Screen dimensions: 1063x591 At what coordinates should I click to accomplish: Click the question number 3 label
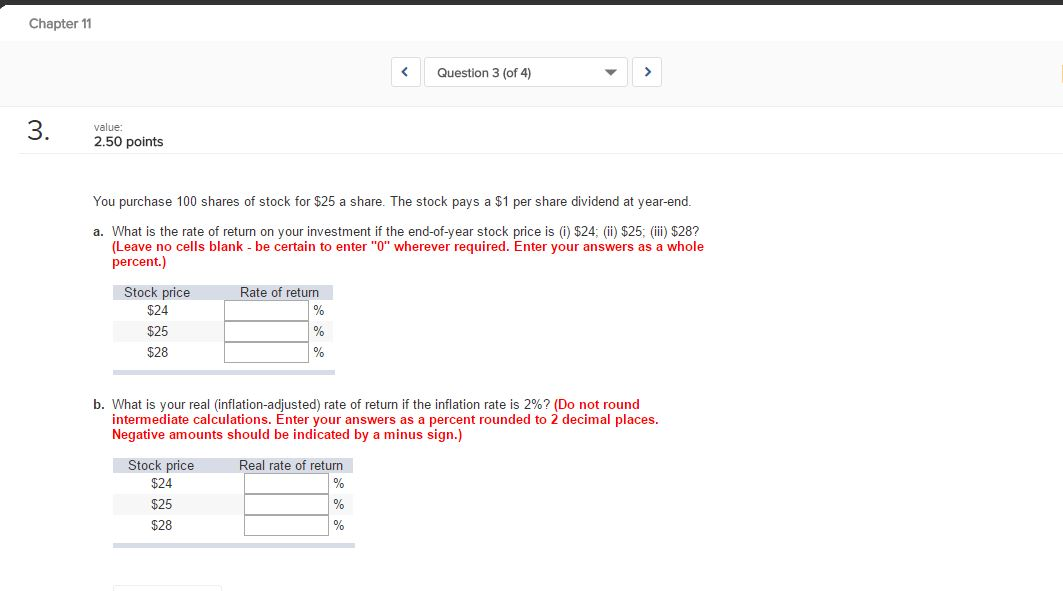tap(36, 128)
